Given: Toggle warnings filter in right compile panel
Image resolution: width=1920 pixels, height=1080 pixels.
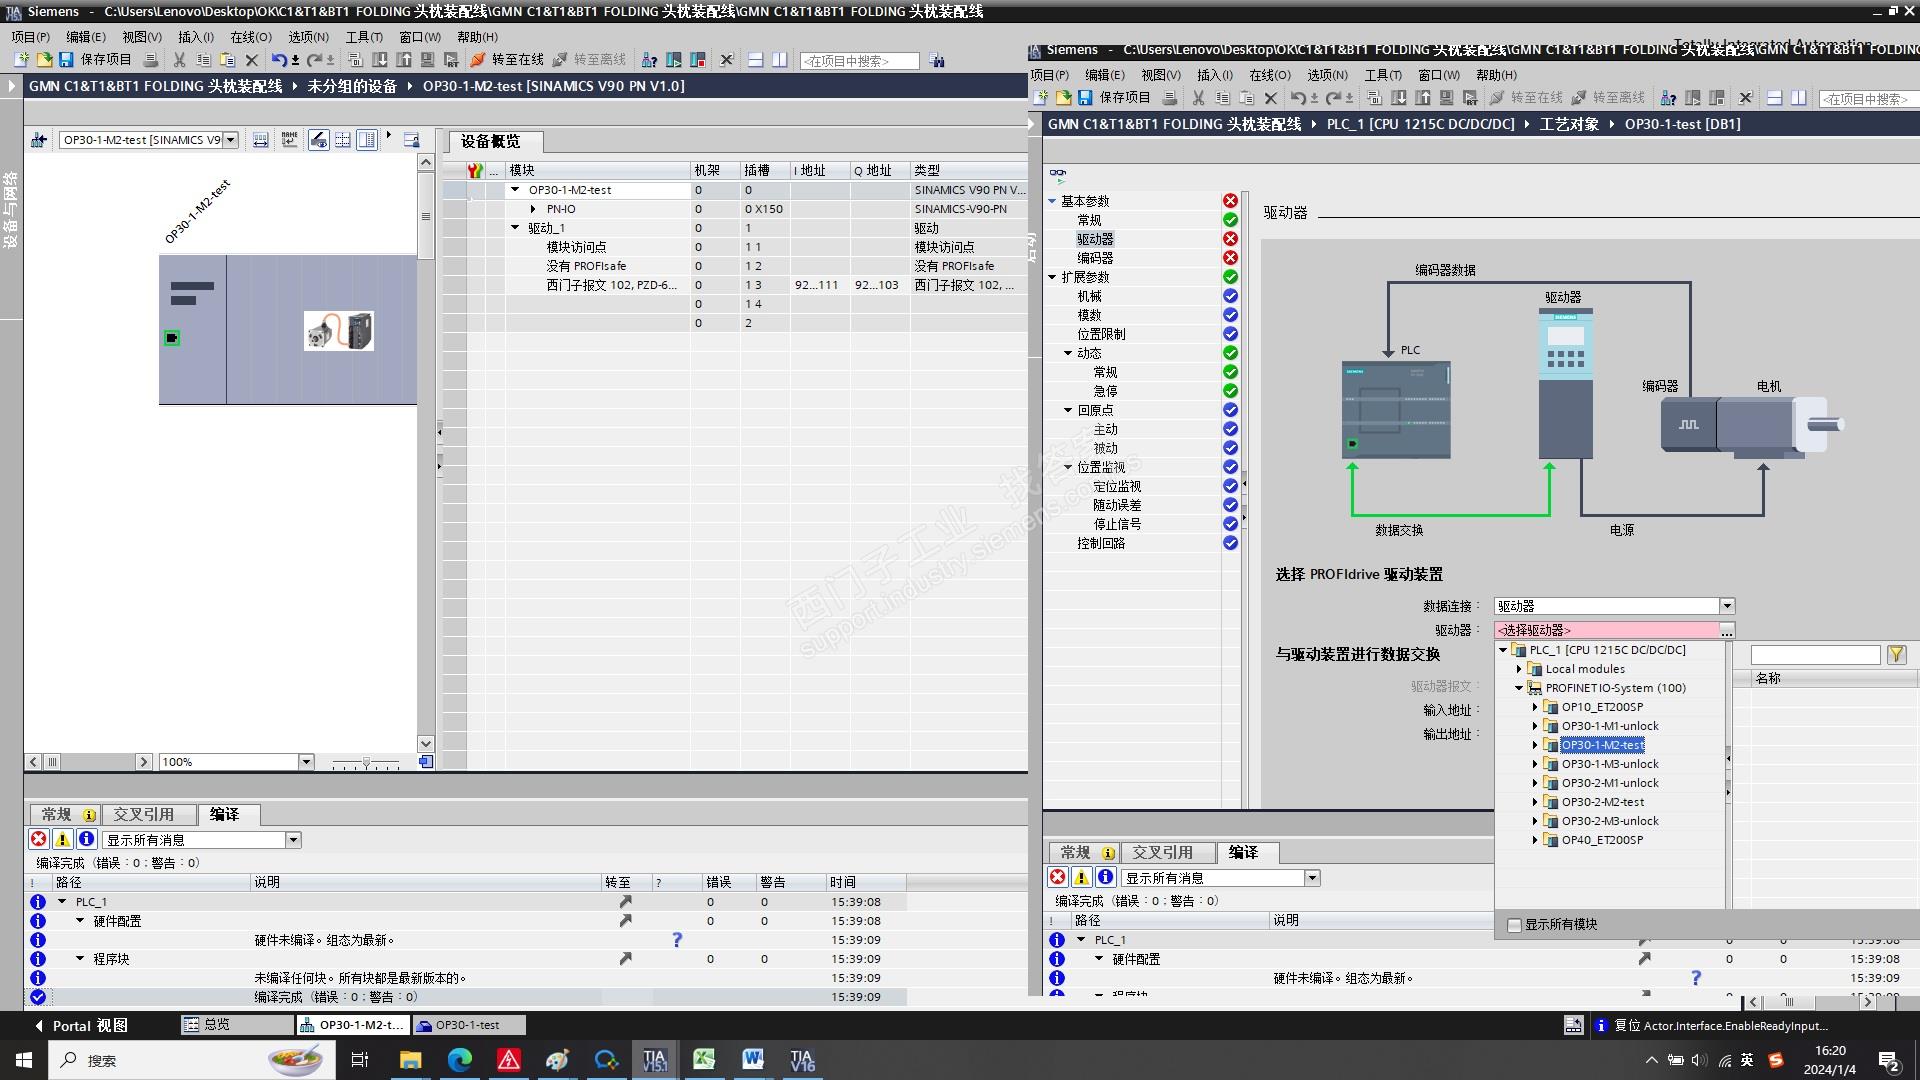Looking at the screenshot, I should (1081, 878).
